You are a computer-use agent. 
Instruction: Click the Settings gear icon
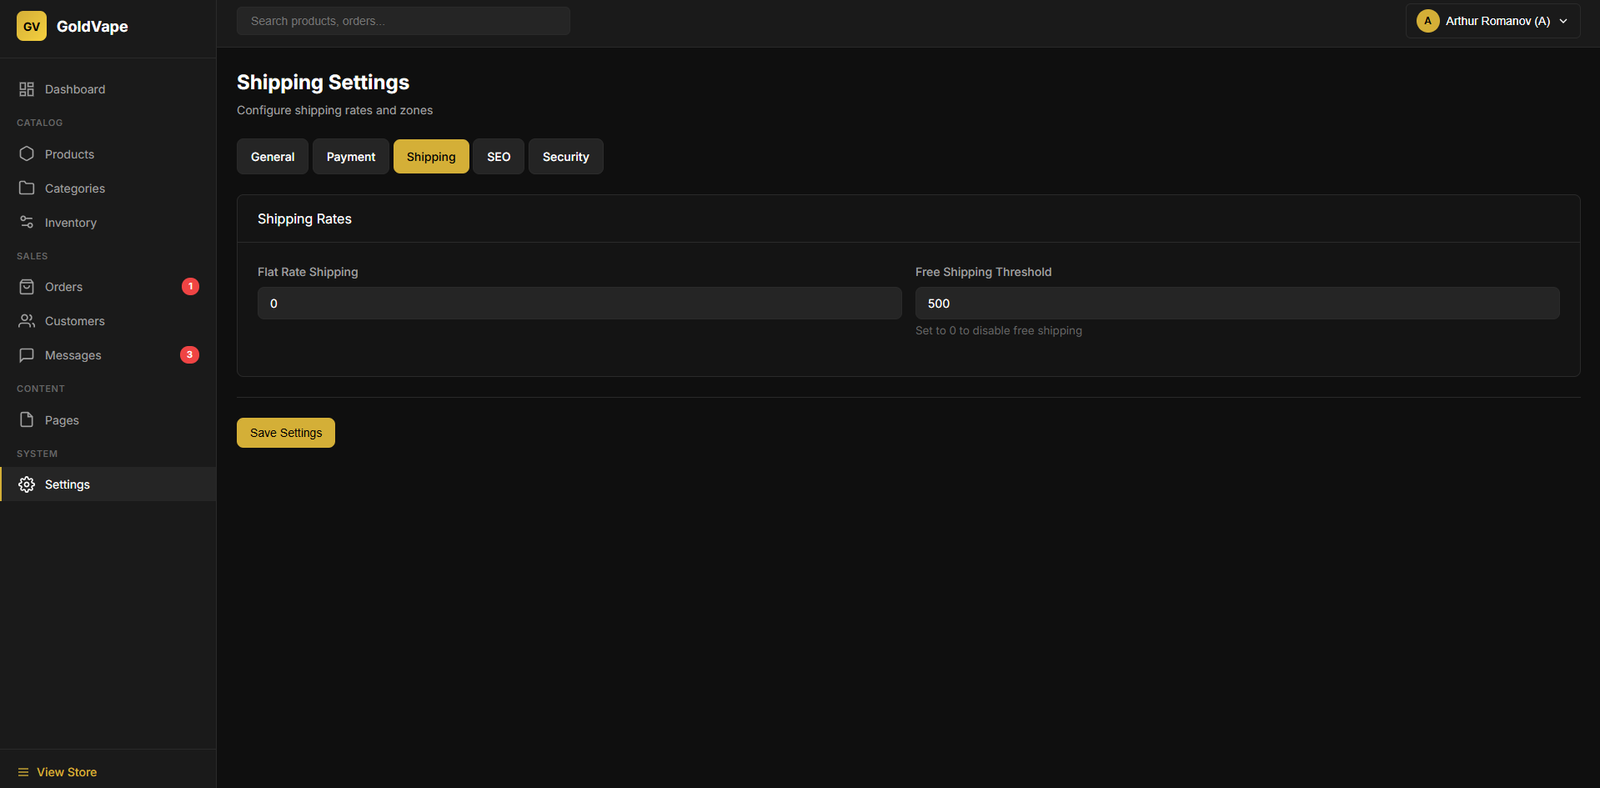coord(27,484)
